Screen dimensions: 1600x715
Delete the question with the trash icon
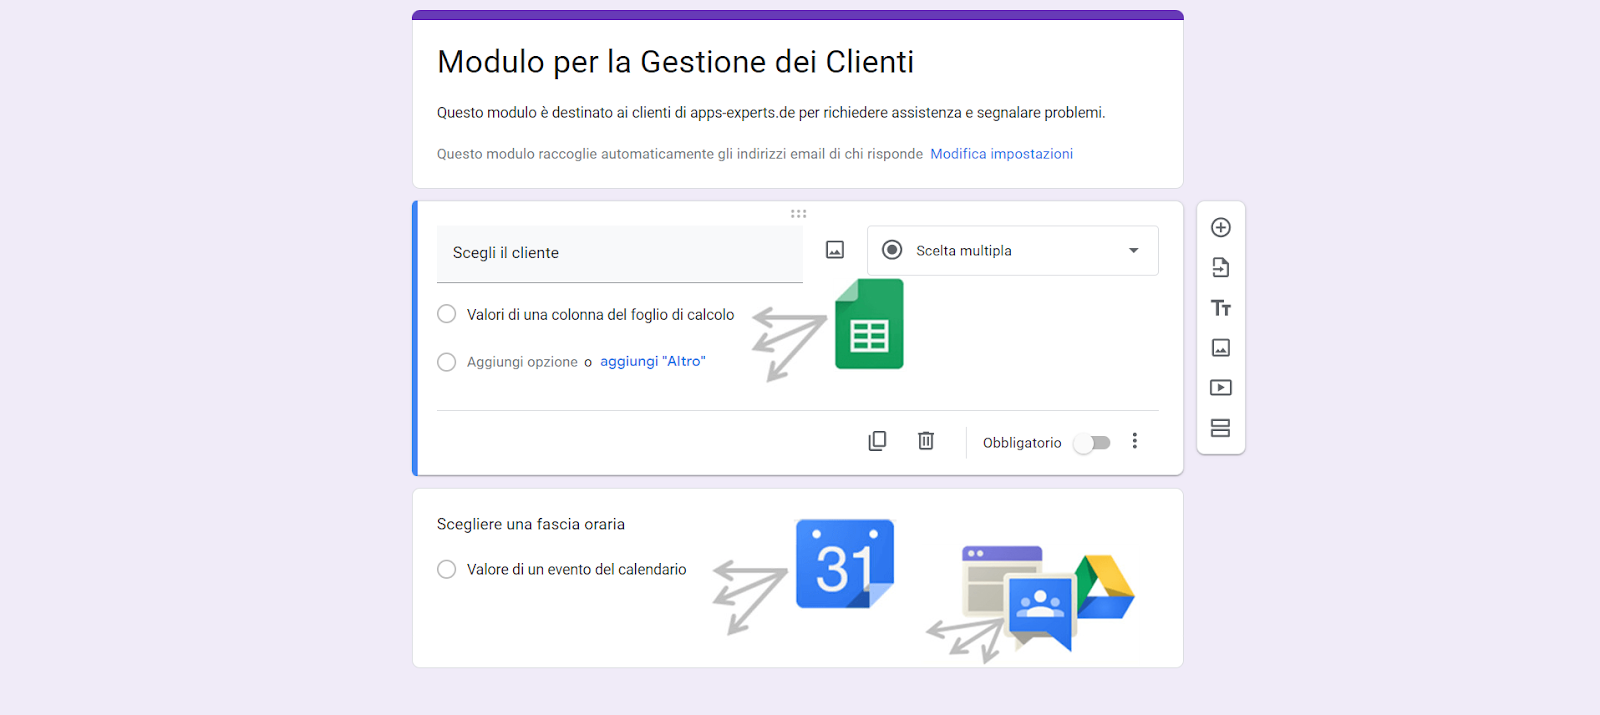pos(926,441)
